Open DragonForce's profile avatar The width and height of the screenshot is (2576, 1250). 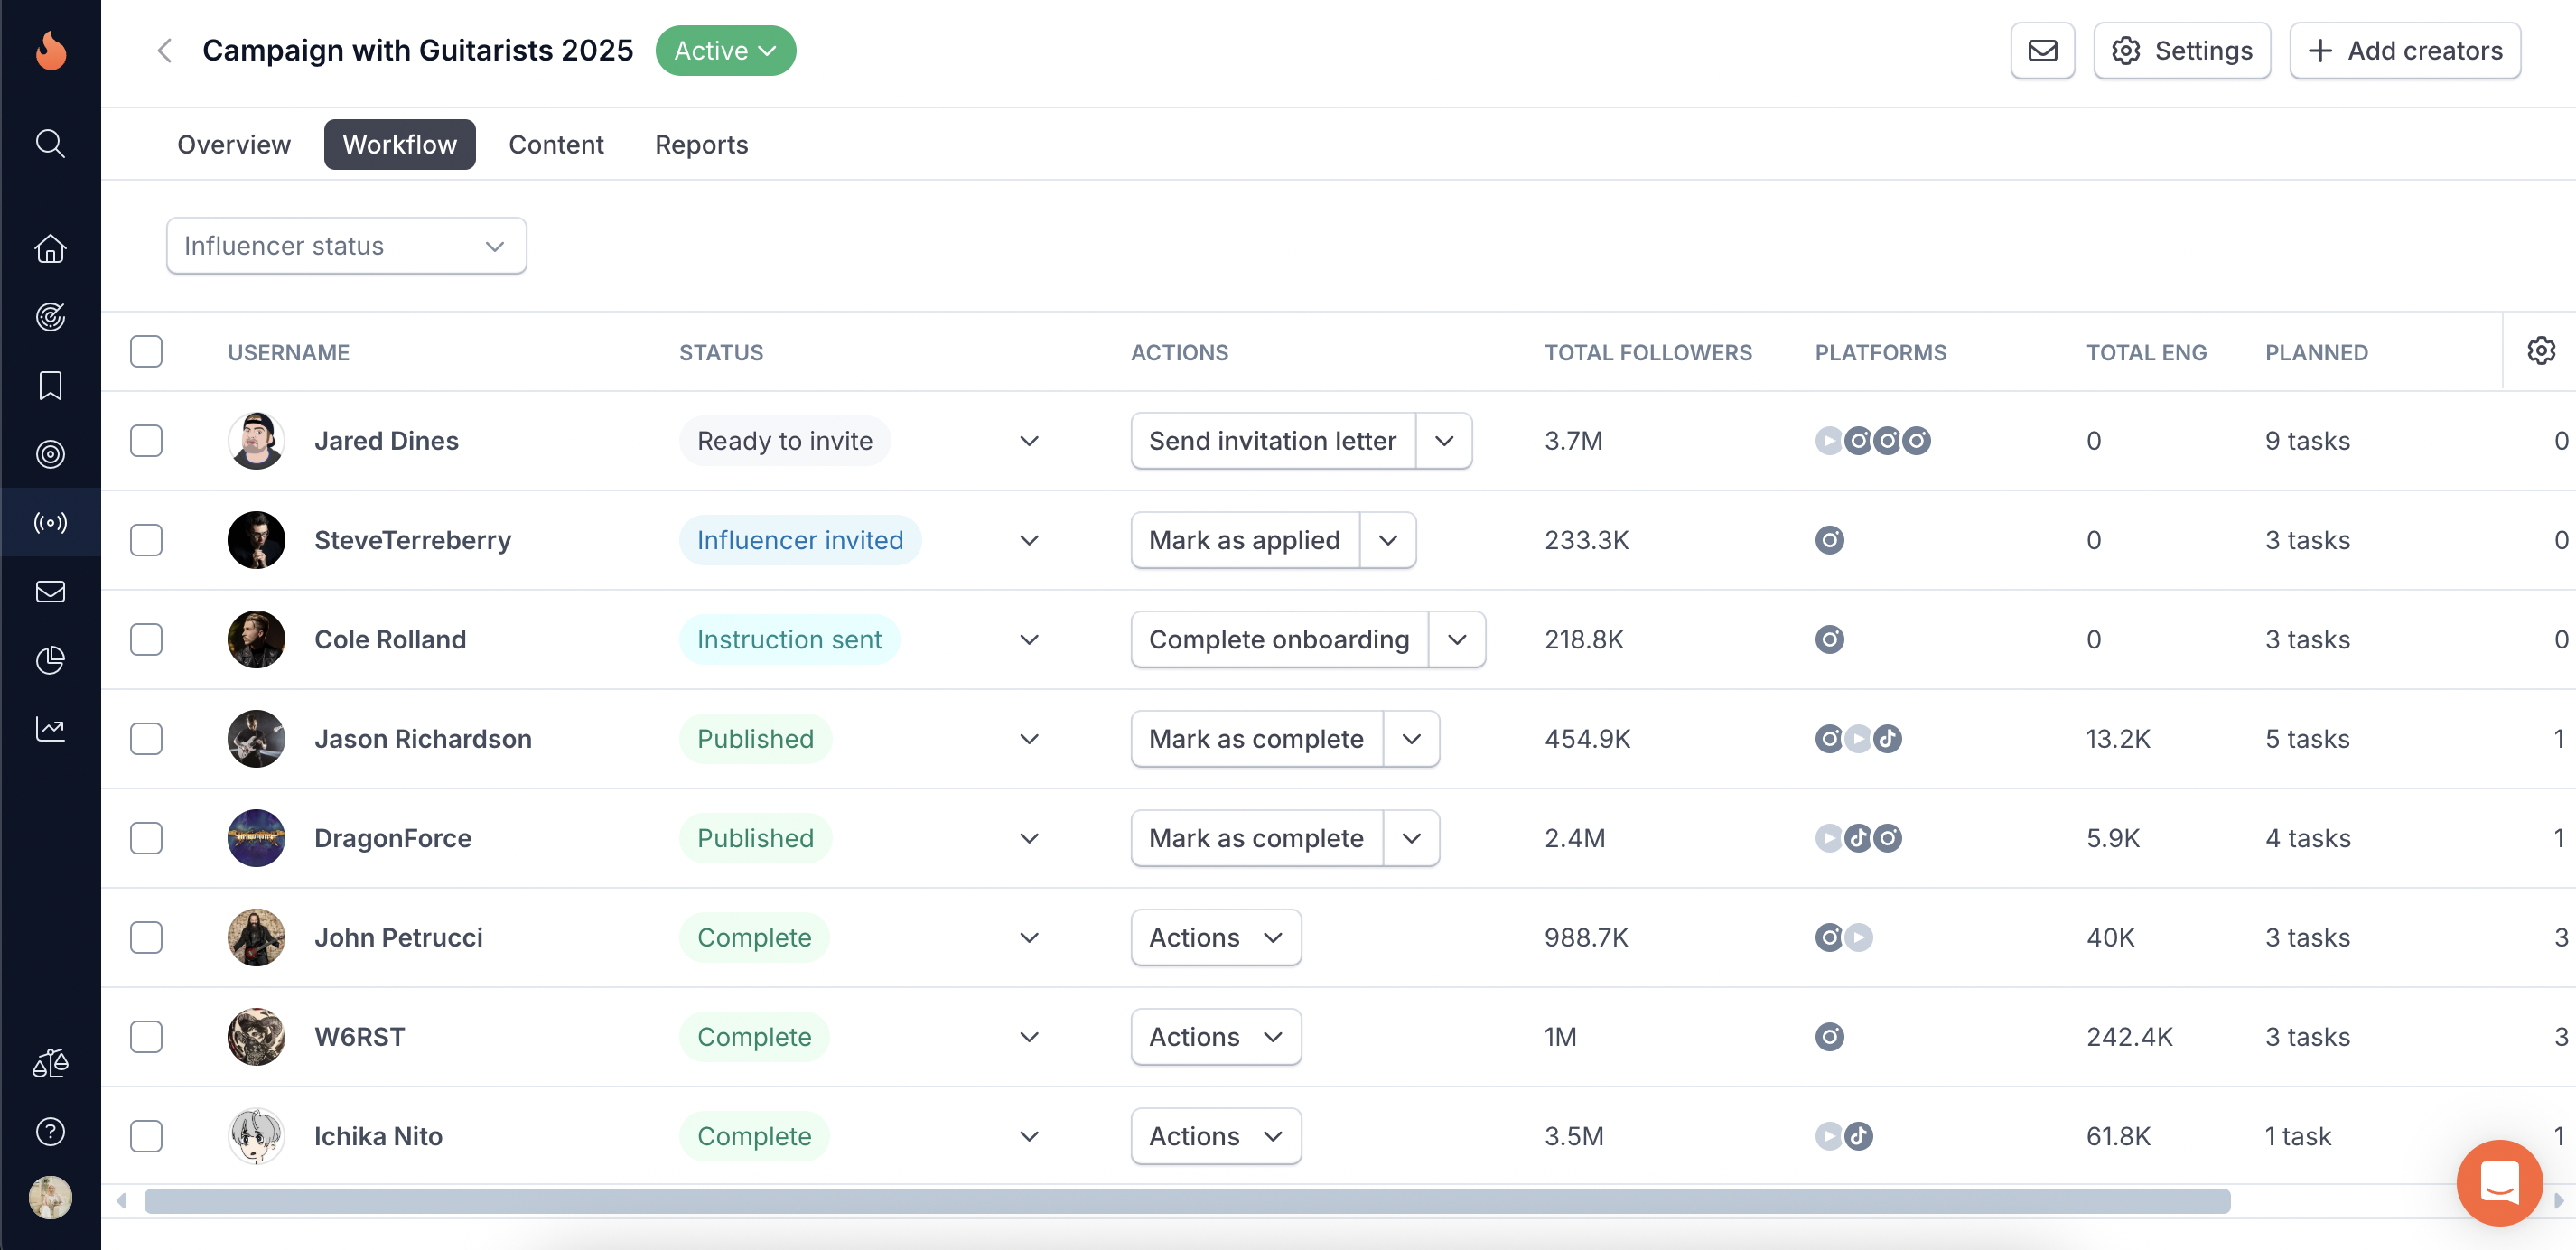coord(256,837)
